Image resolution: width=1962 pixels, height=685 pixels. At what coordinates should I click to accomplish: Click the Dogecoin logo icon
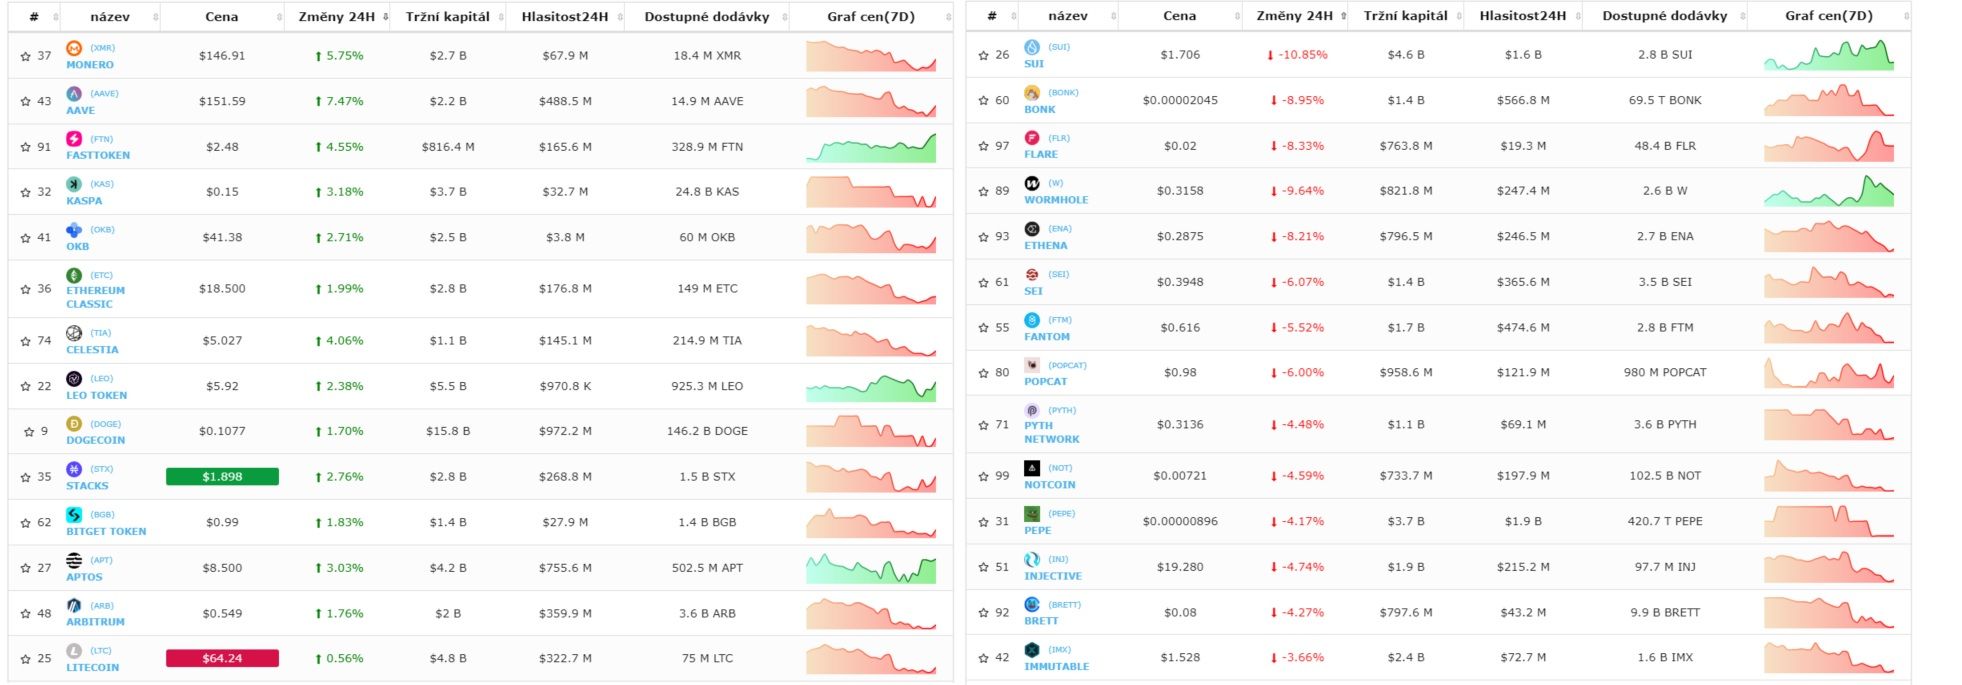tap(74, 424)
